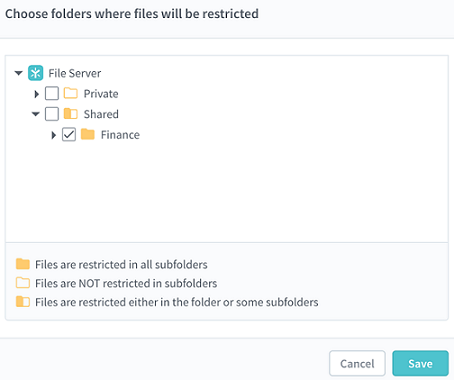
Task: Select the File Server tree label
Action: tap(75, 73)
